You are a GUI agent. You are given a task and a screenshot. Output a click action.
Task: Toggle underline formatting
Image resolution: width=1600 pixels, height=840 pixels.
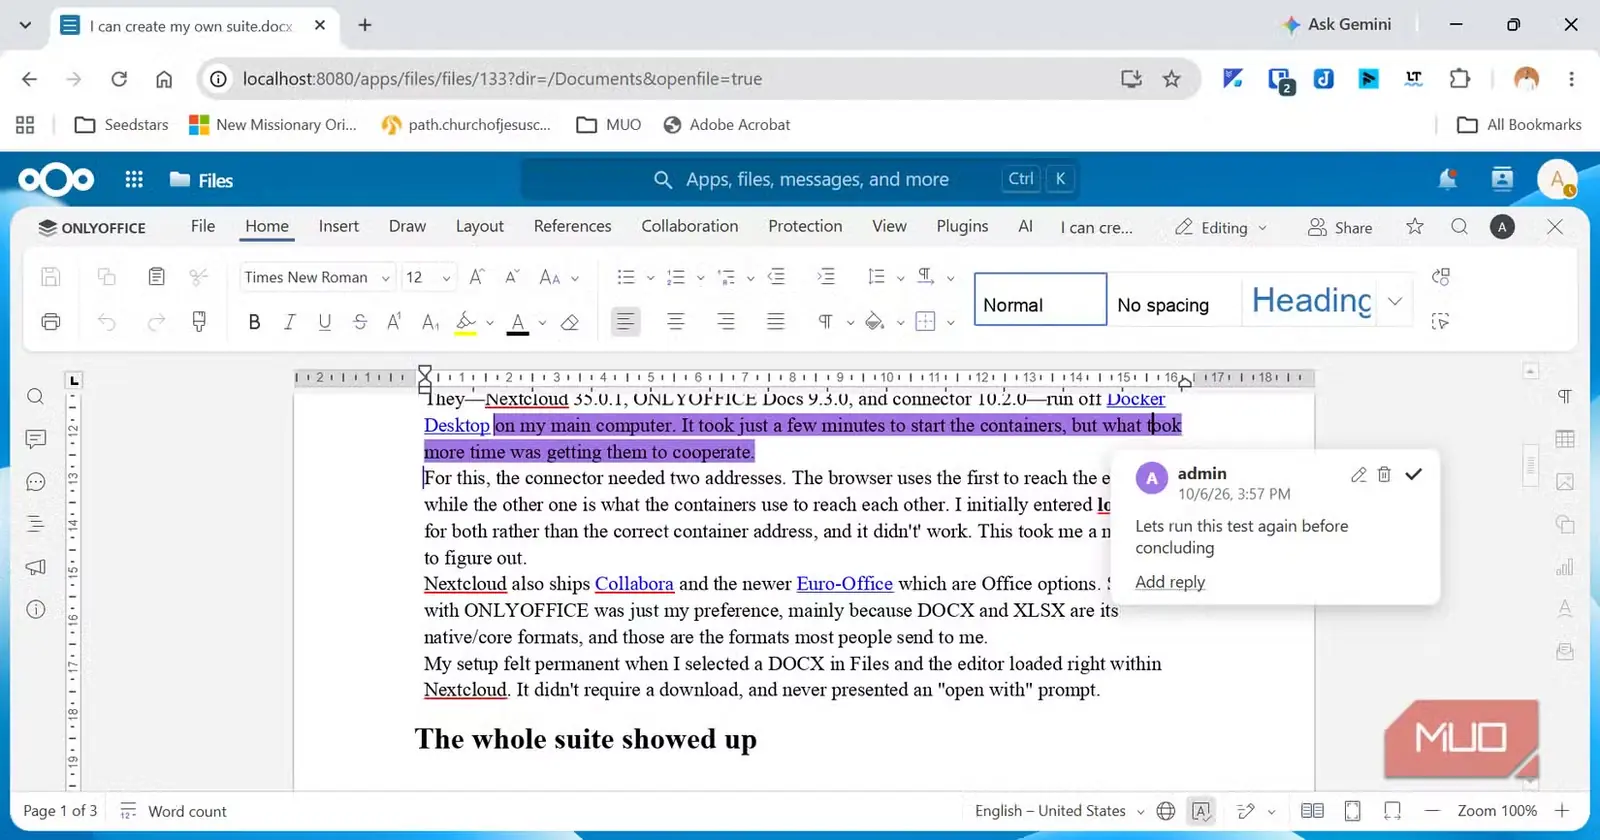pyautogui.click(x=324, y=322)
